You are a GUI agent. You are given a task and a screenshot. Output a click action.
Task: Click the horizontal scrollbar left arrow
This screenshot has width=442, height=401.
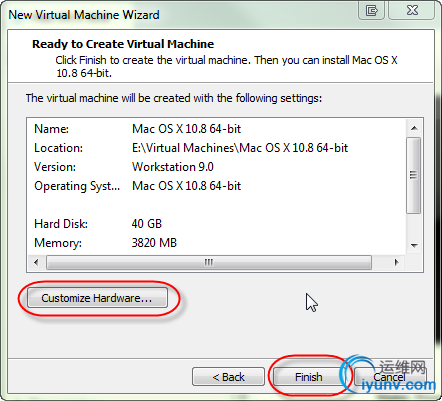click(36, 262)
